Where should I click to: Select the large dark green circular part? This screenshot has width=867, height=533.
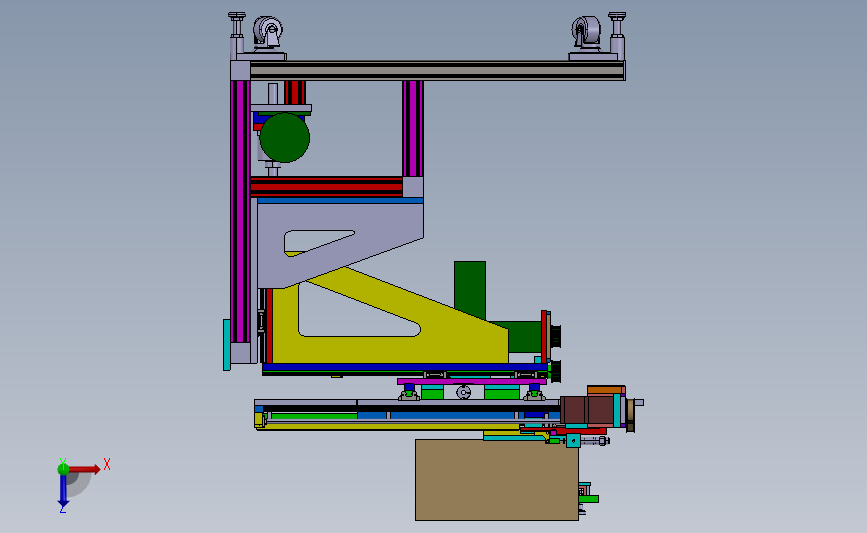tap(285, 138)
